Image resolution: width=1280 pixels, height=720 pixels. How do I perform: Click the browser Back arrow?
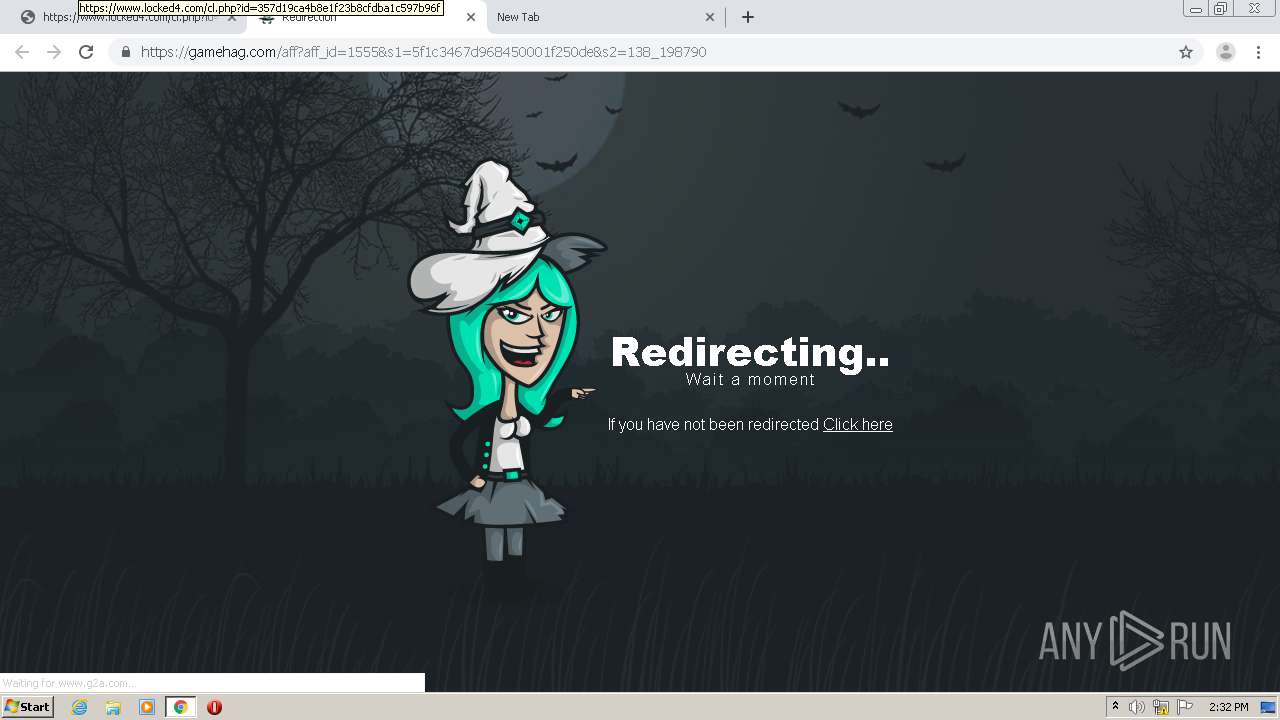[22, 52]
